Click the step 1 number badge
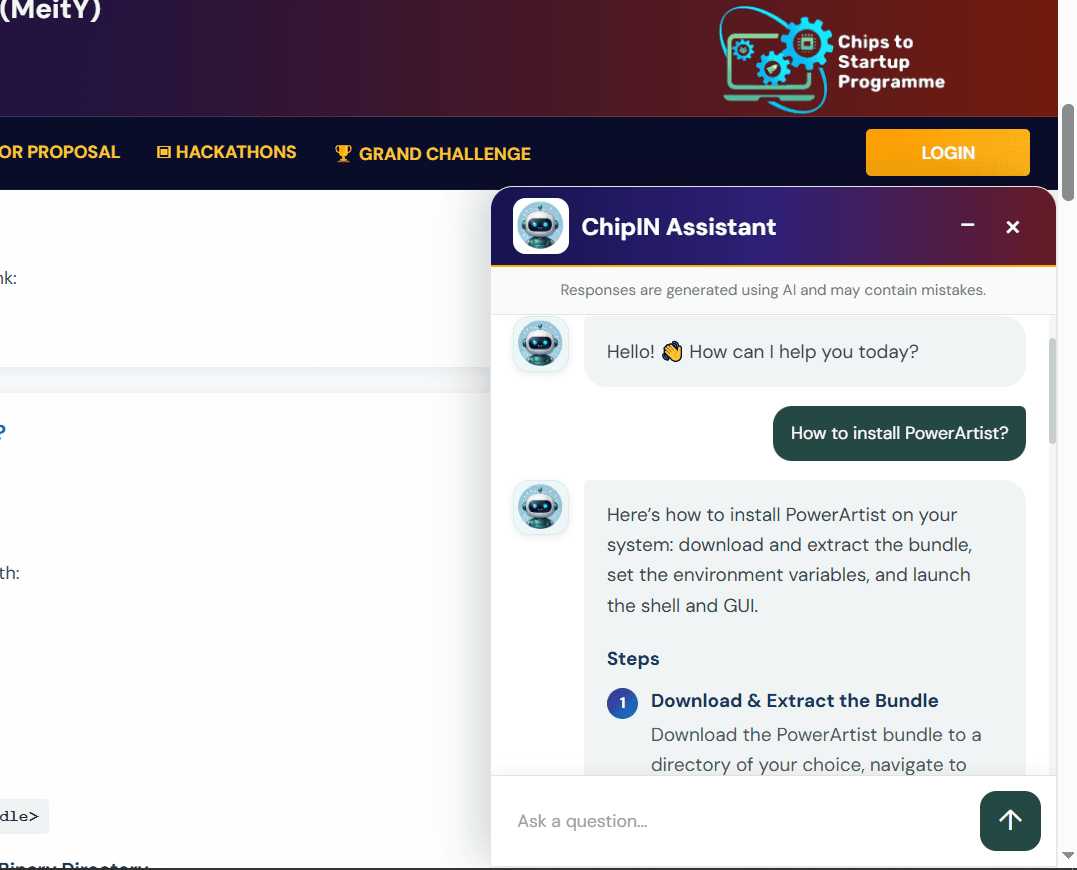 pos(622,703)
